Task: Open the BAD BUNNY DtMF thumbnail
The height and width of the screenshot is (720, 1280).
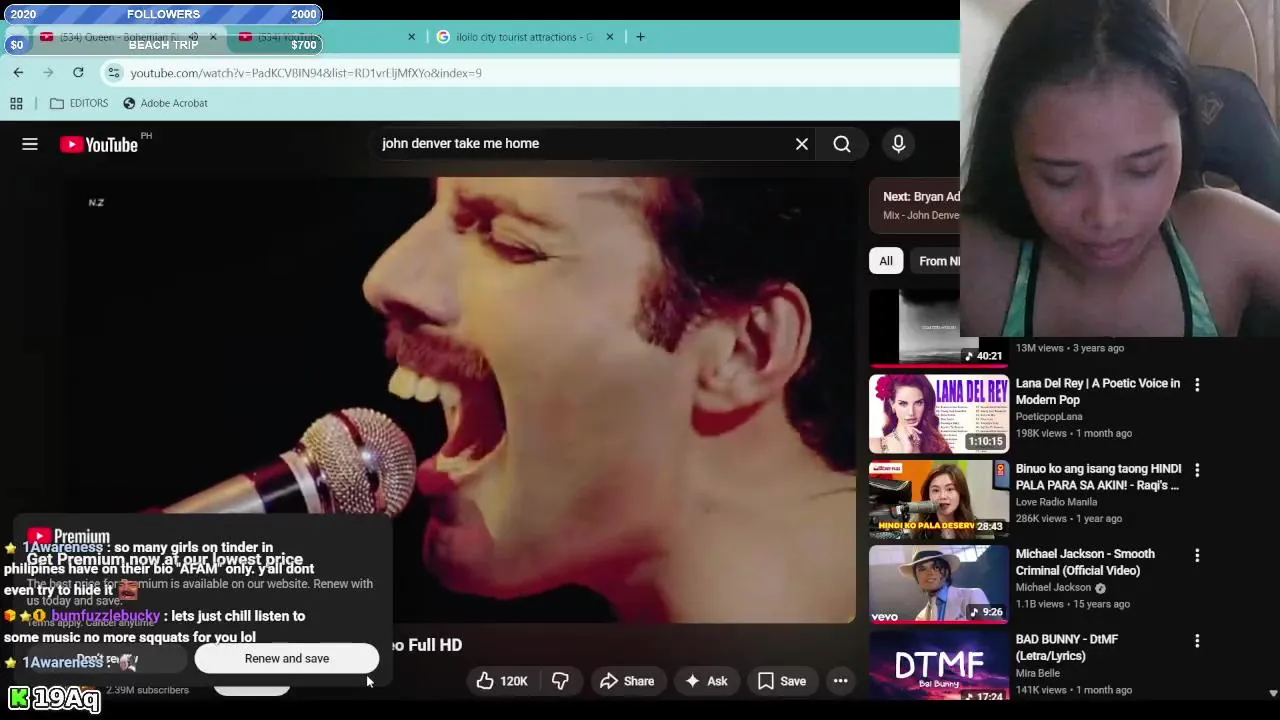Action: click(x=939, y=667)
